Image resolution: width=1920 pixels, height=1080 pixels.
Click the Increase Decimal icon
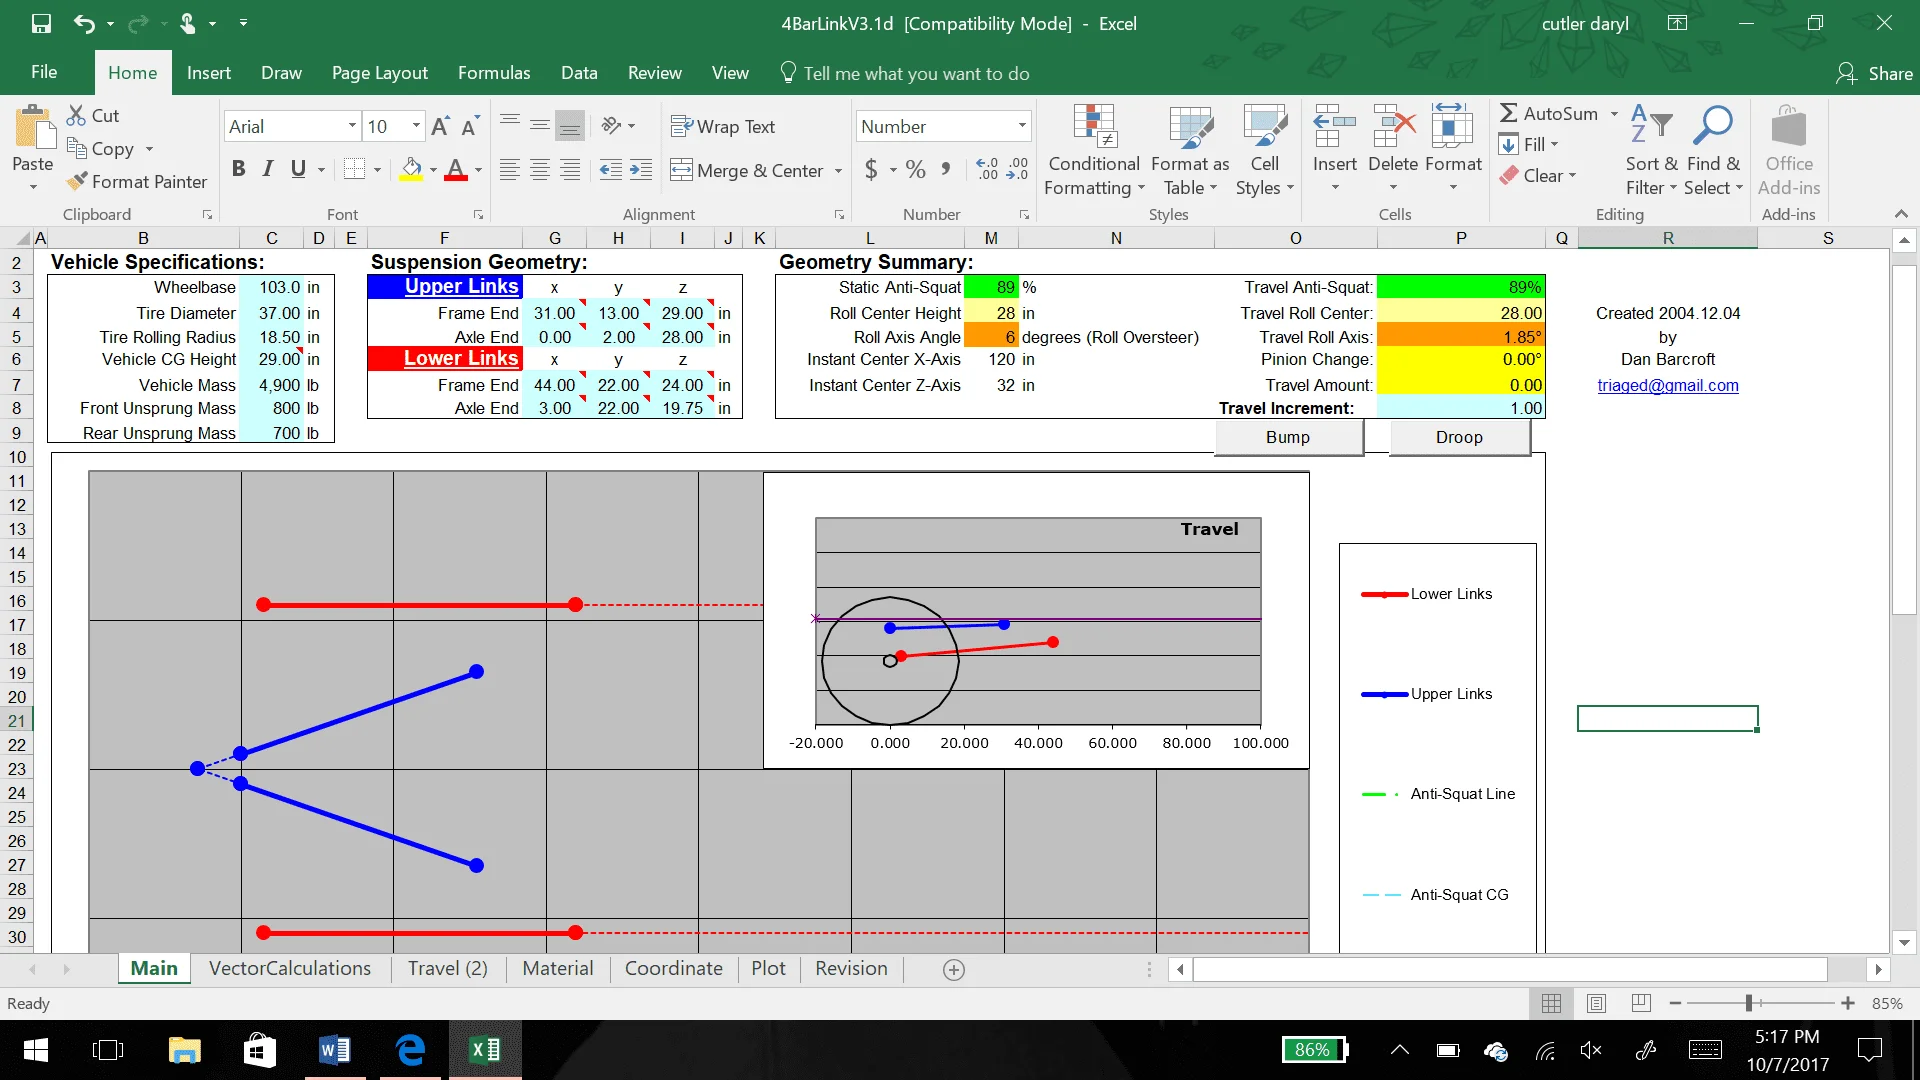pos(987,169)
